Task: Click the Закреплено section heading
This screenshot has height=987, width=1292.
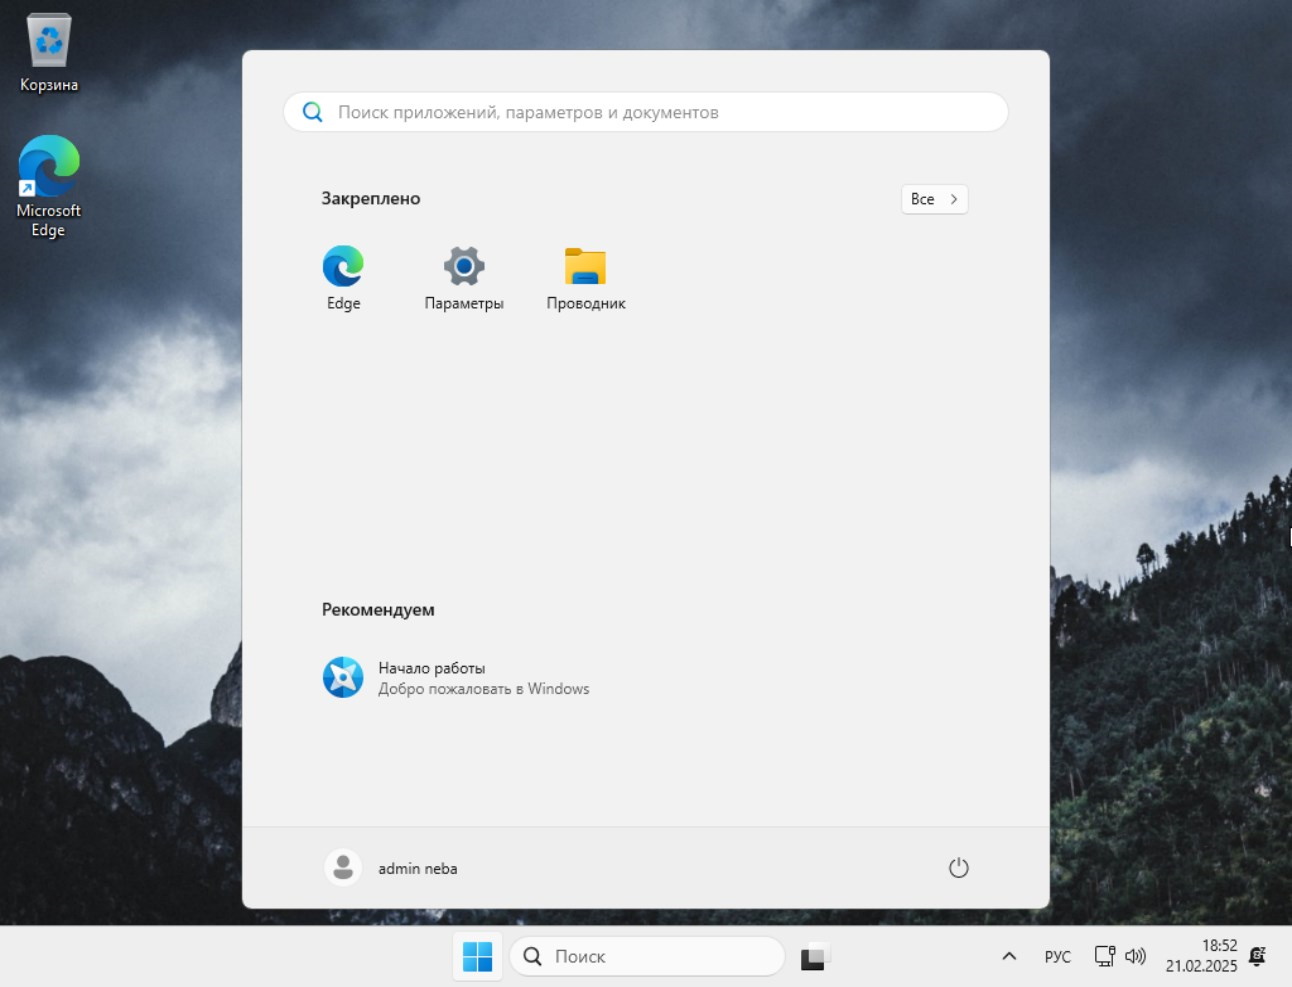Action: point(371,199)
